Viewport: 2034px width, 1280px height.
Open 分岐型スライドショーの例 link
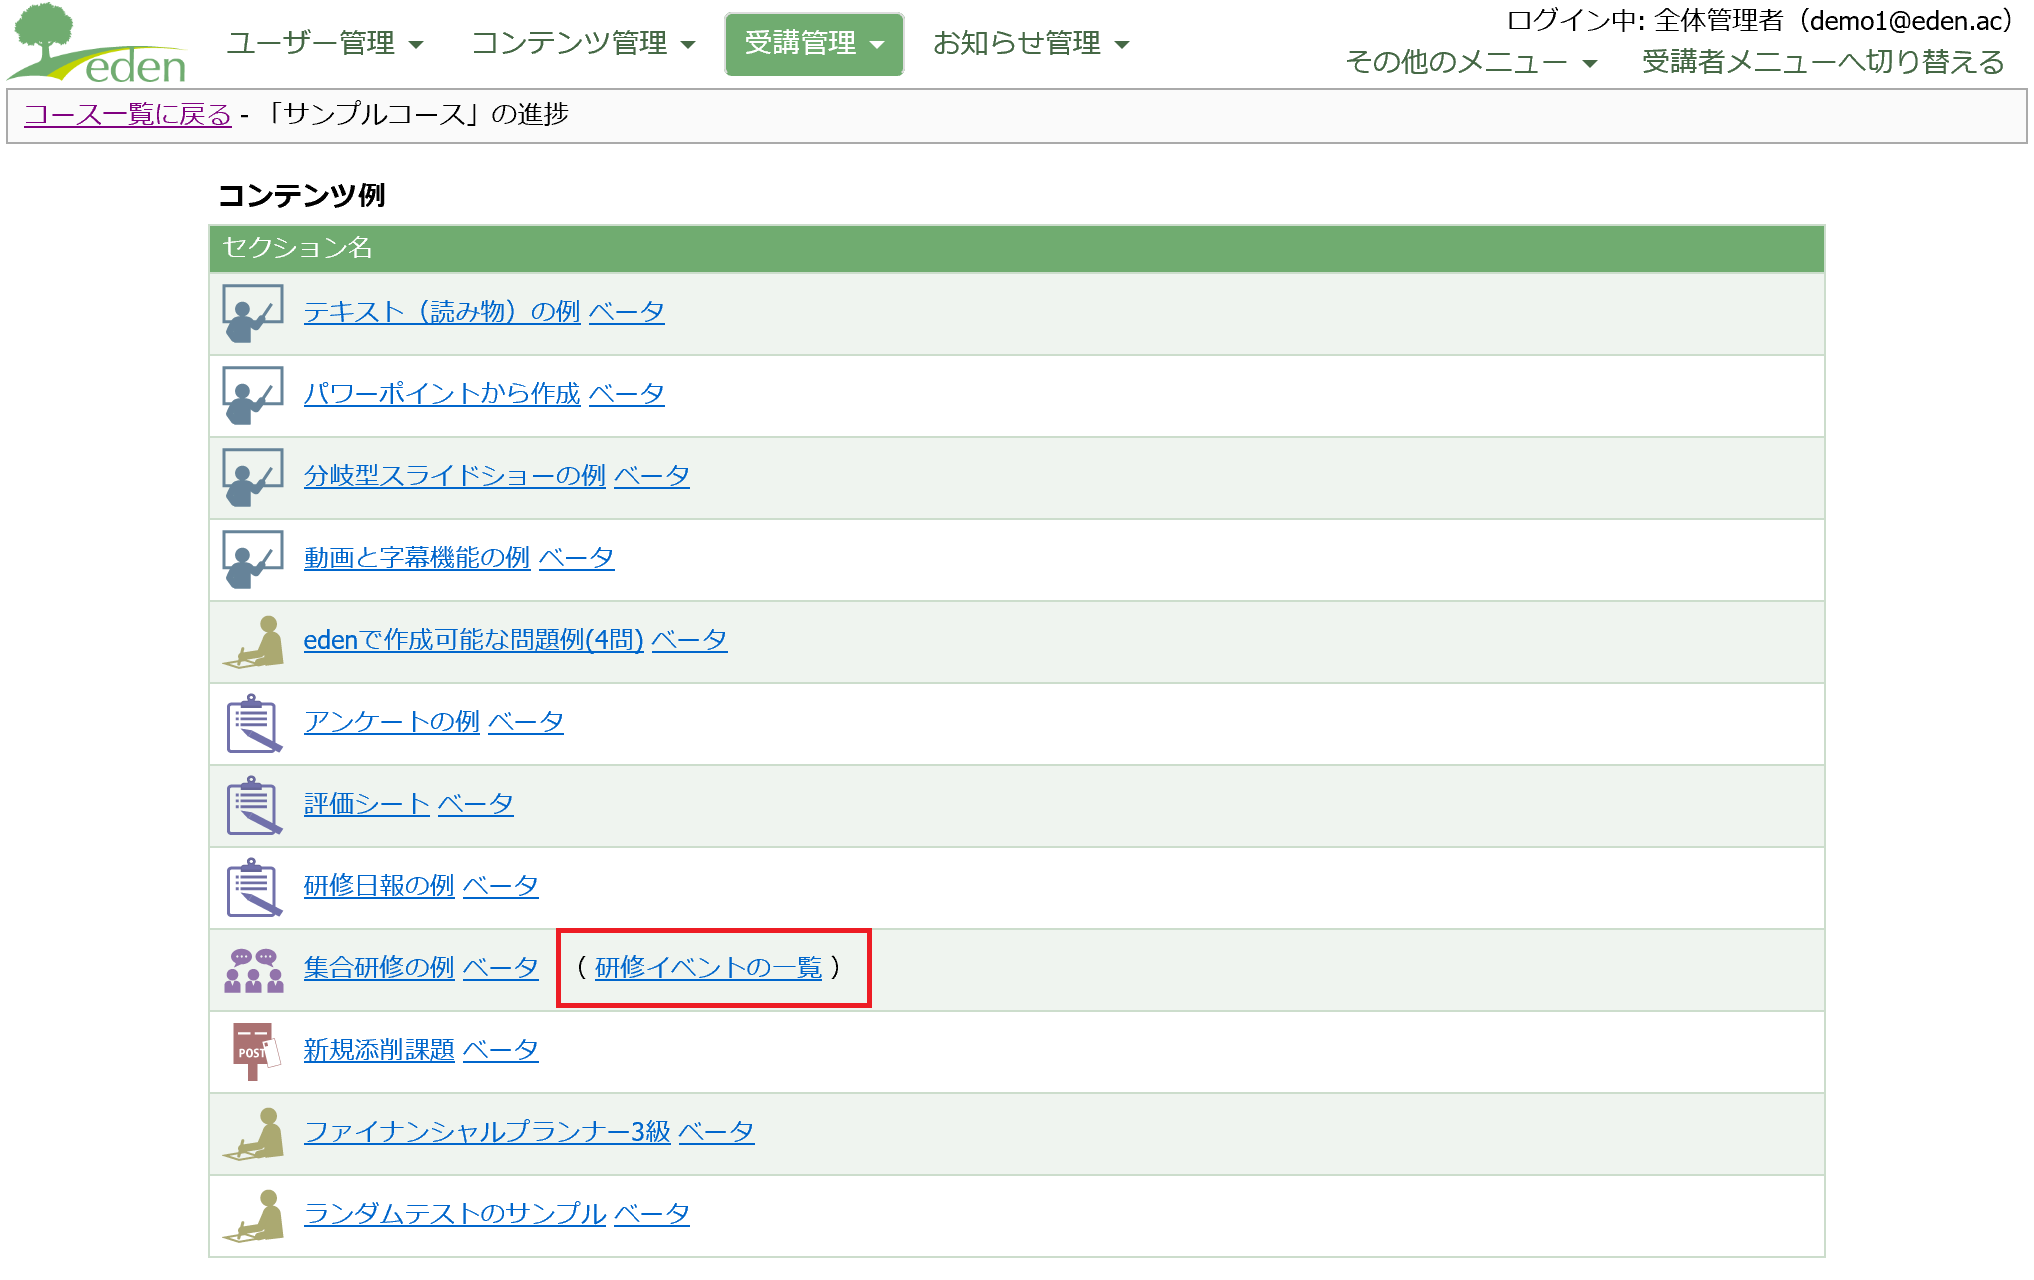455,475
